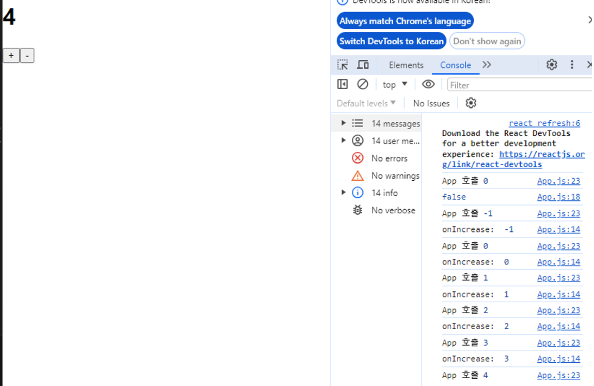Click Don't show again button
Screen dimensions: 594x386
click(x=487, y=41)
